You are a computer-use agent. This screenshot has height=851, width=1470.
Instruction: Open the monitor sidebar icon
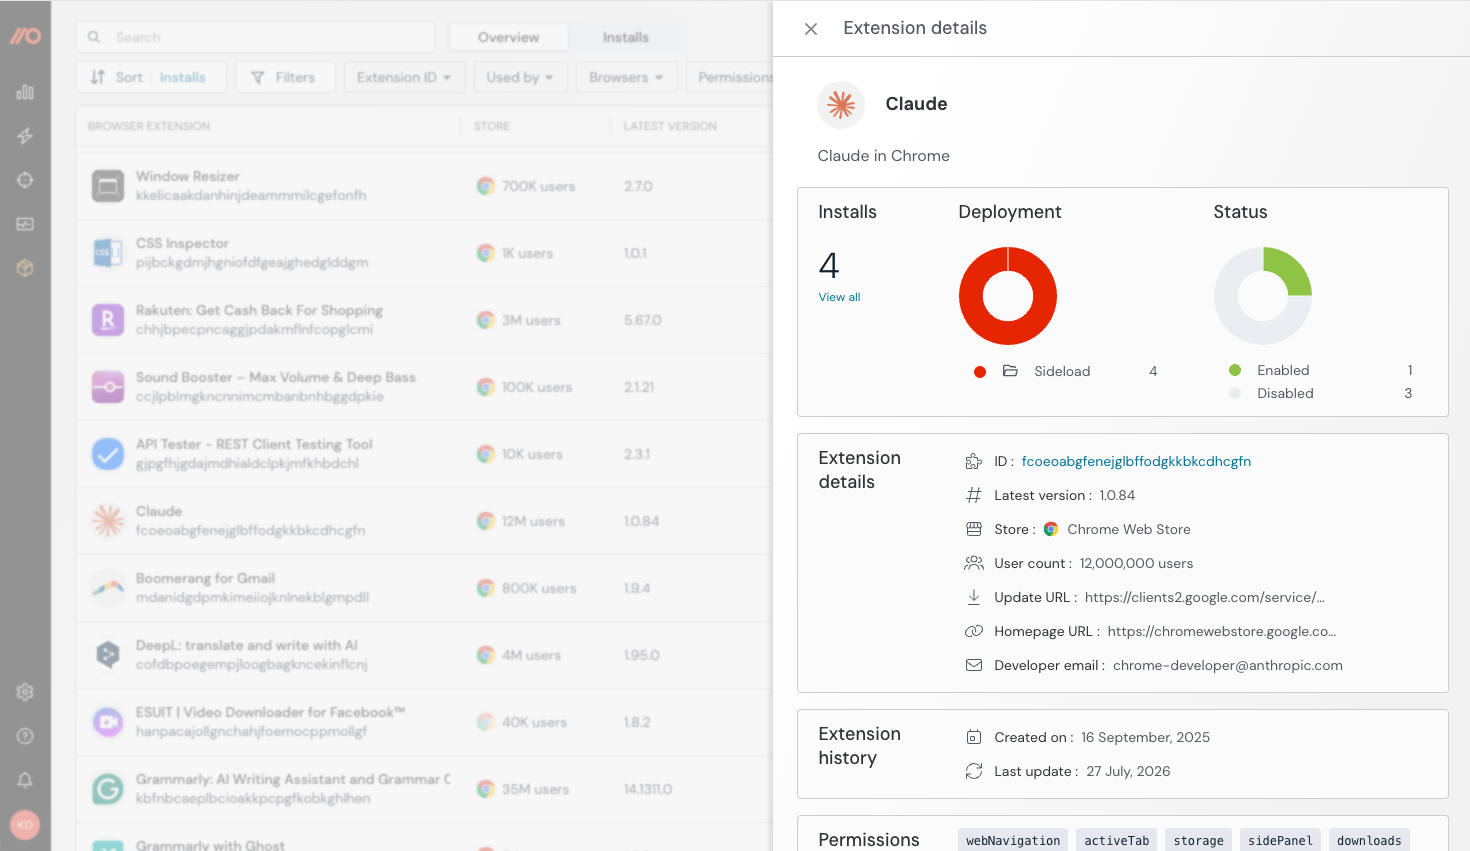pyautogui.click(x=25, y=224)
